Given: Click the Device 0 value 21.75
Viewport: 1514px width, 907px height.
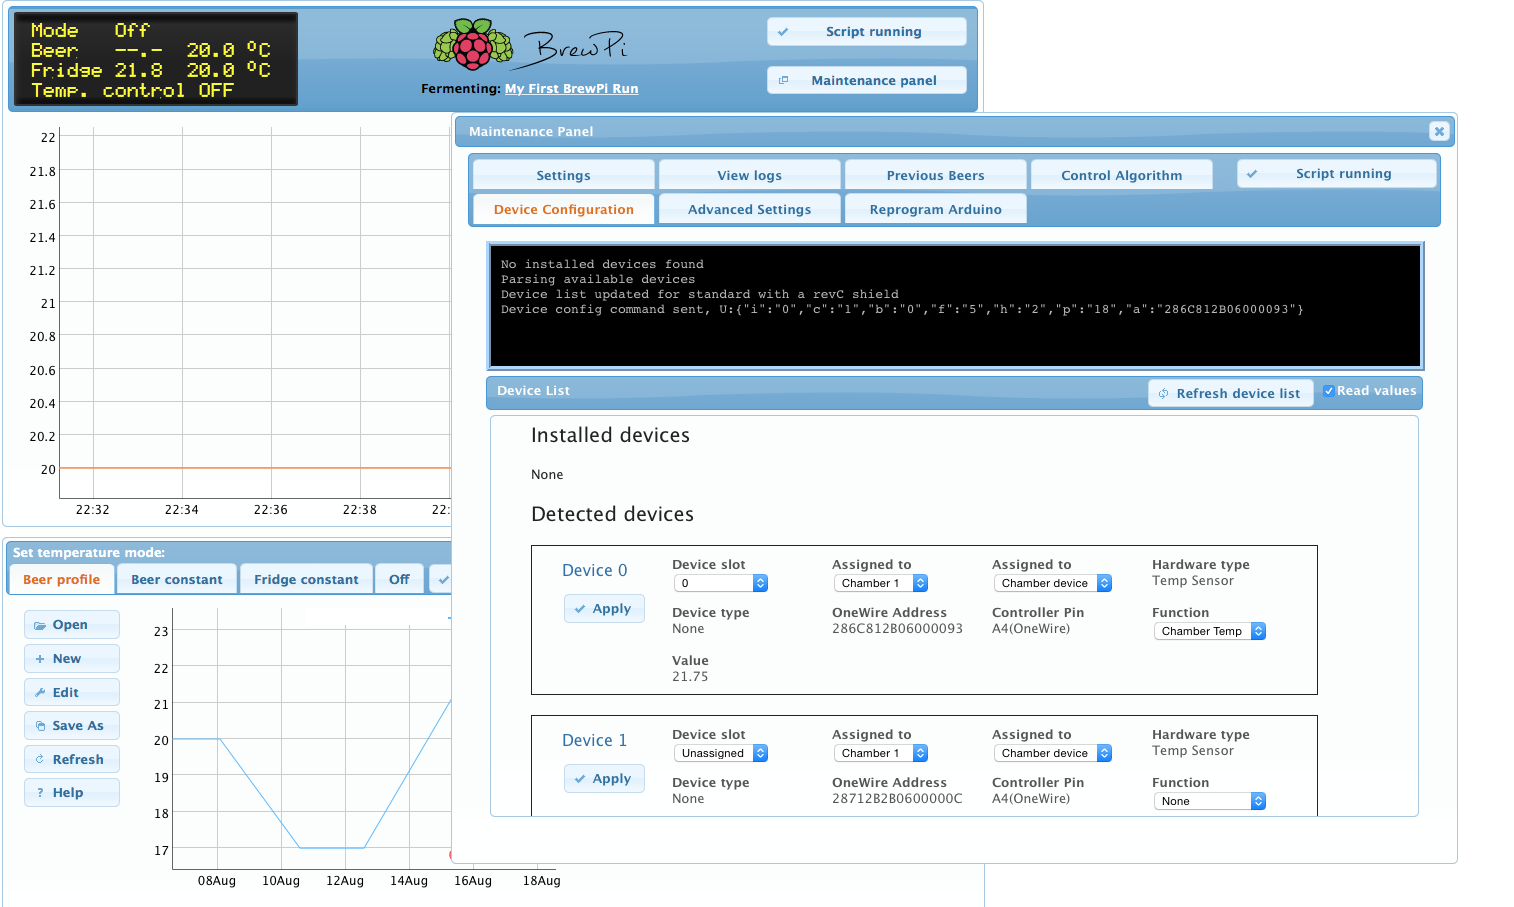Looking at the screenshot, I should [x=690, y=677].
